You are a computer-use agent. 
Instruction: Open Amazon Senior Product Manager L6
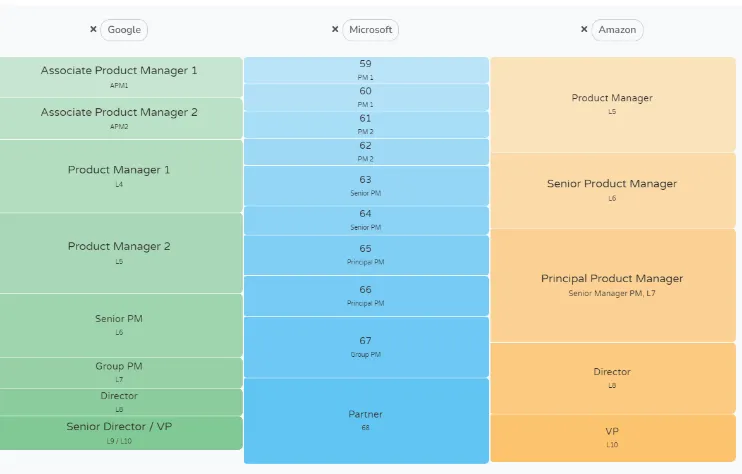tap(613, 191)
